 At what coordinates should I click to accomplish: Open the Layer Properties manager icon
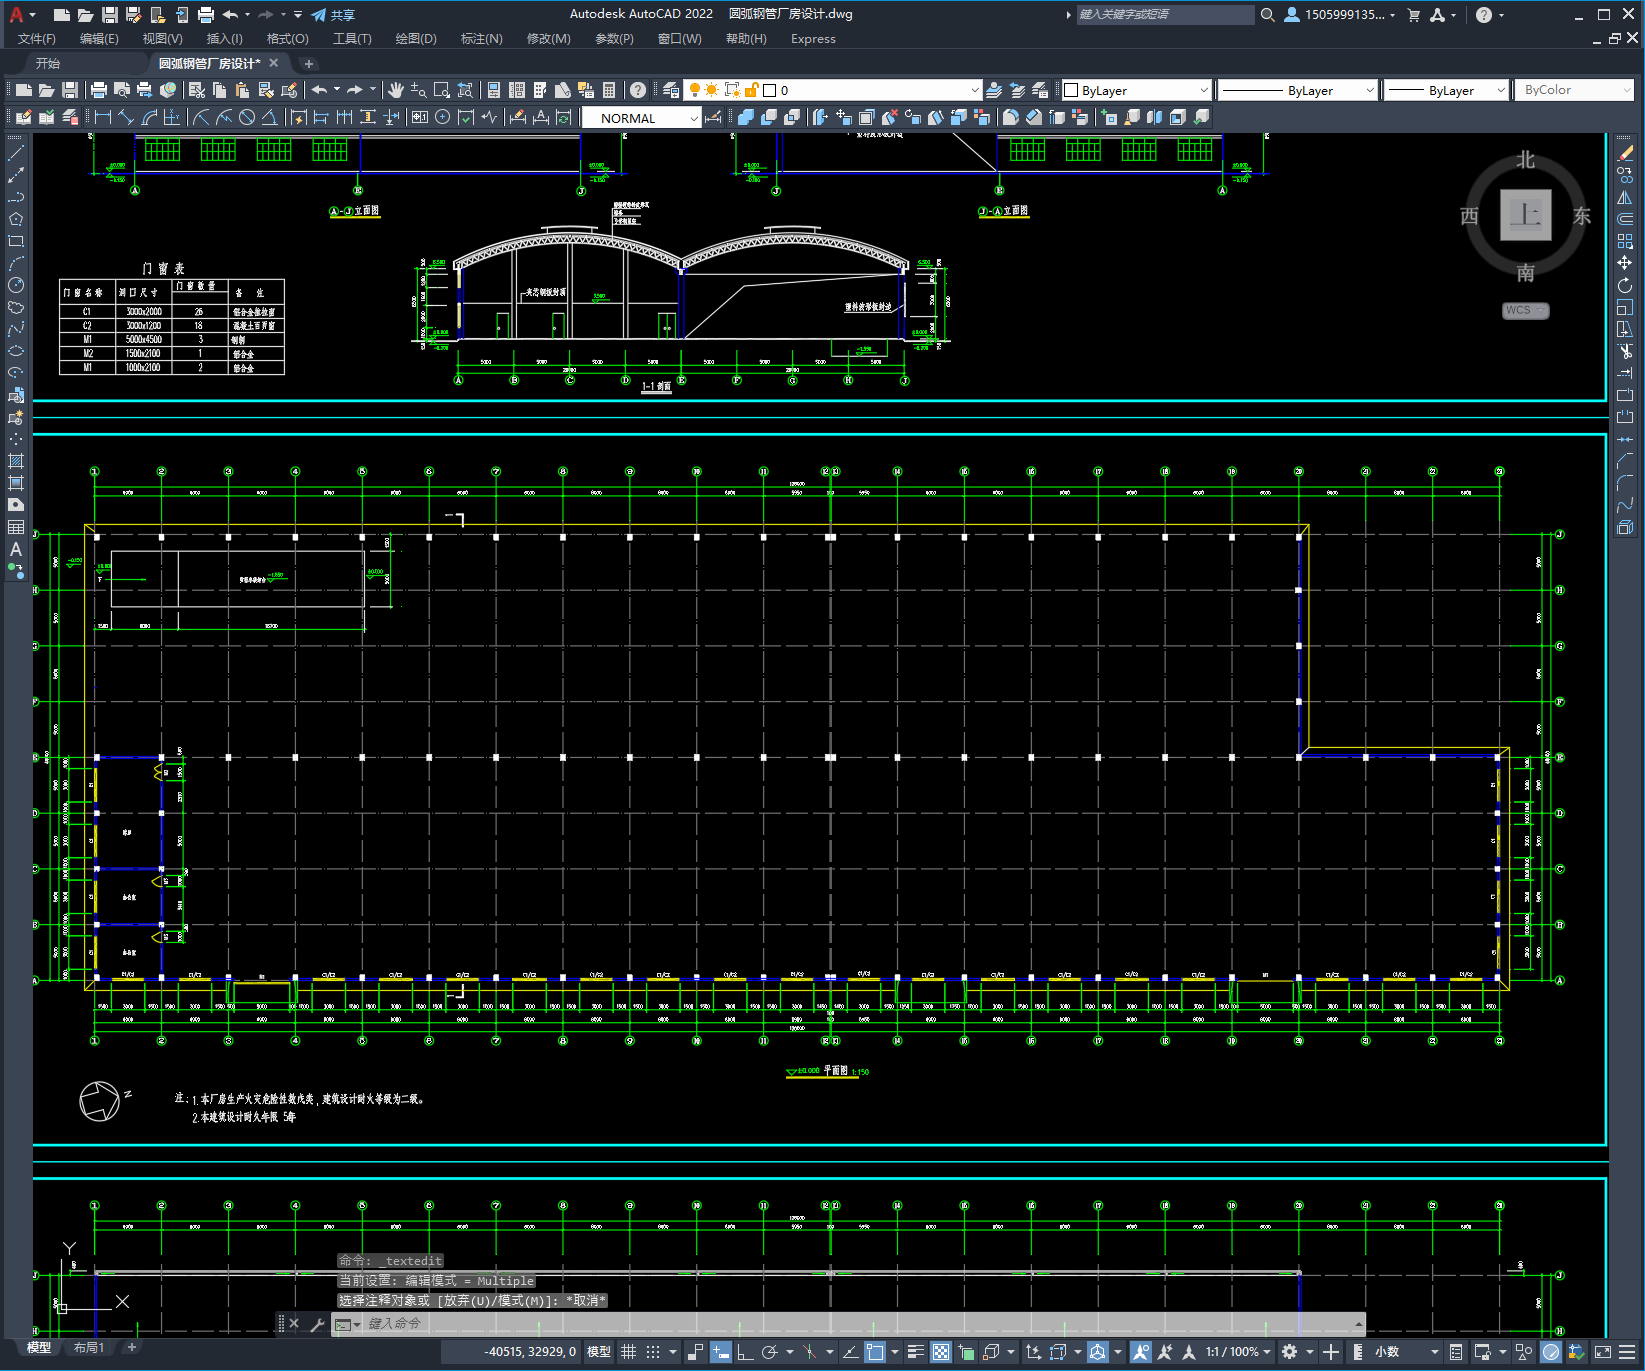[670, 90]
